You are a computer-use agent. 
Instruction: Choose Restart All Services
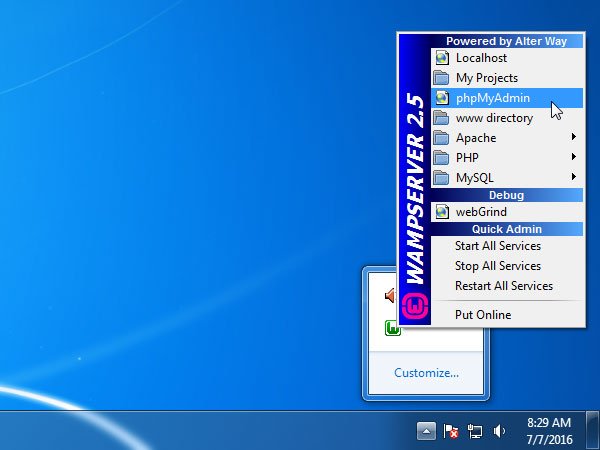pyautogui.click(x=507, y=286)
